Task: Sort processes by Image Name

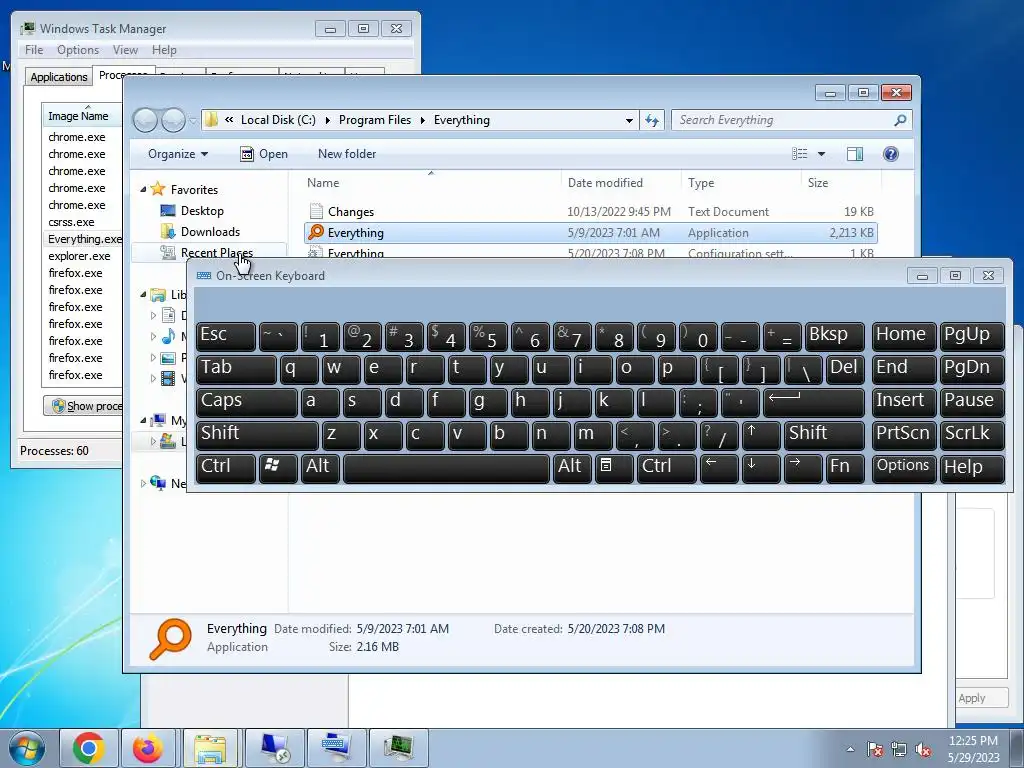Action: pos(82,116)
